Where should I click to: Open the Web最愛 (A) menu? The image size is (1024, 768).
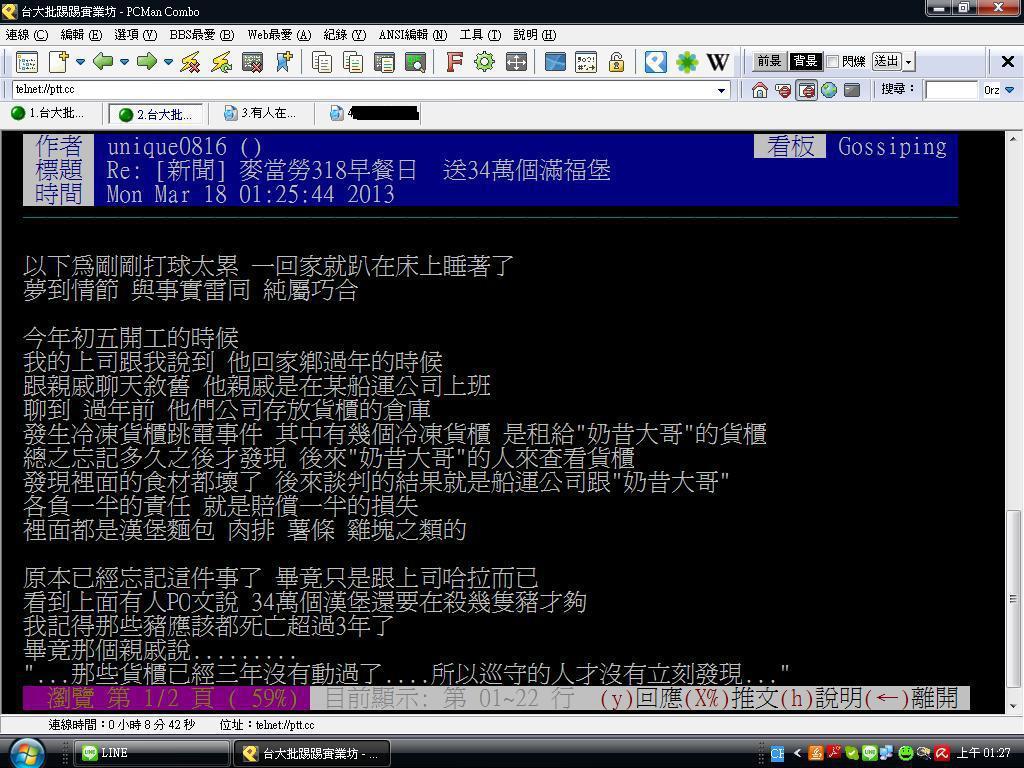click(x=279, y=35)
